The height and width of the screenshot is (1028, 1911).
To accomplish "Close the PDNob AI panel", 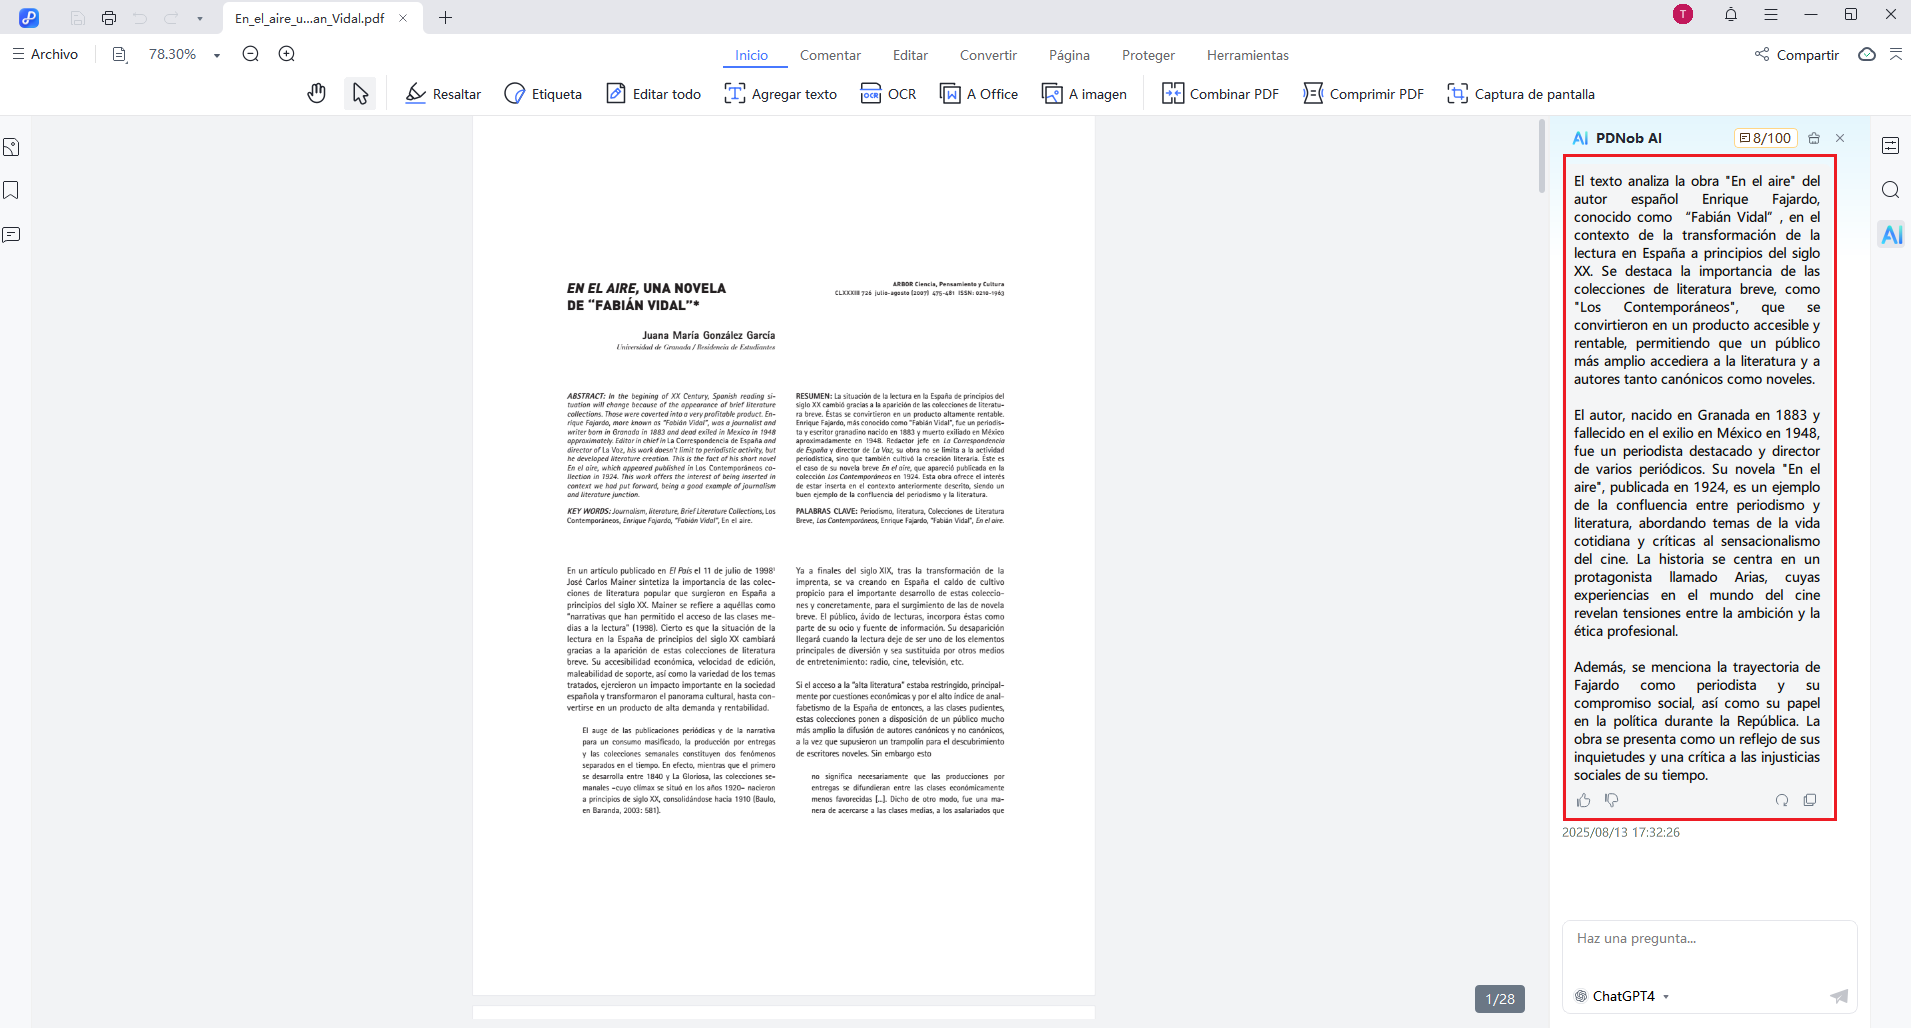I will pos(1840,138).
